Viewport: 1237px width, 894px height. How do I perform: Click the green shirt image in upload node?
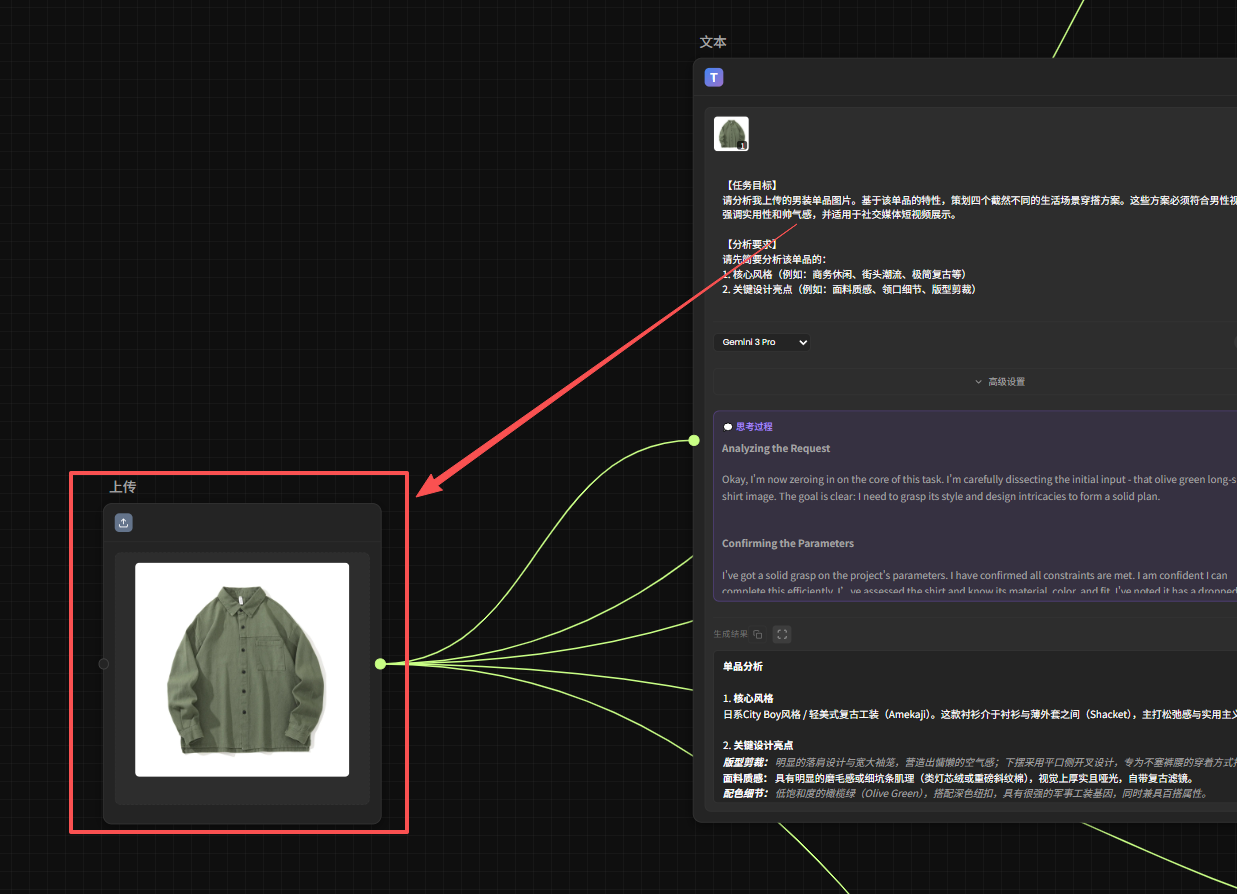[x=242, y=669]
